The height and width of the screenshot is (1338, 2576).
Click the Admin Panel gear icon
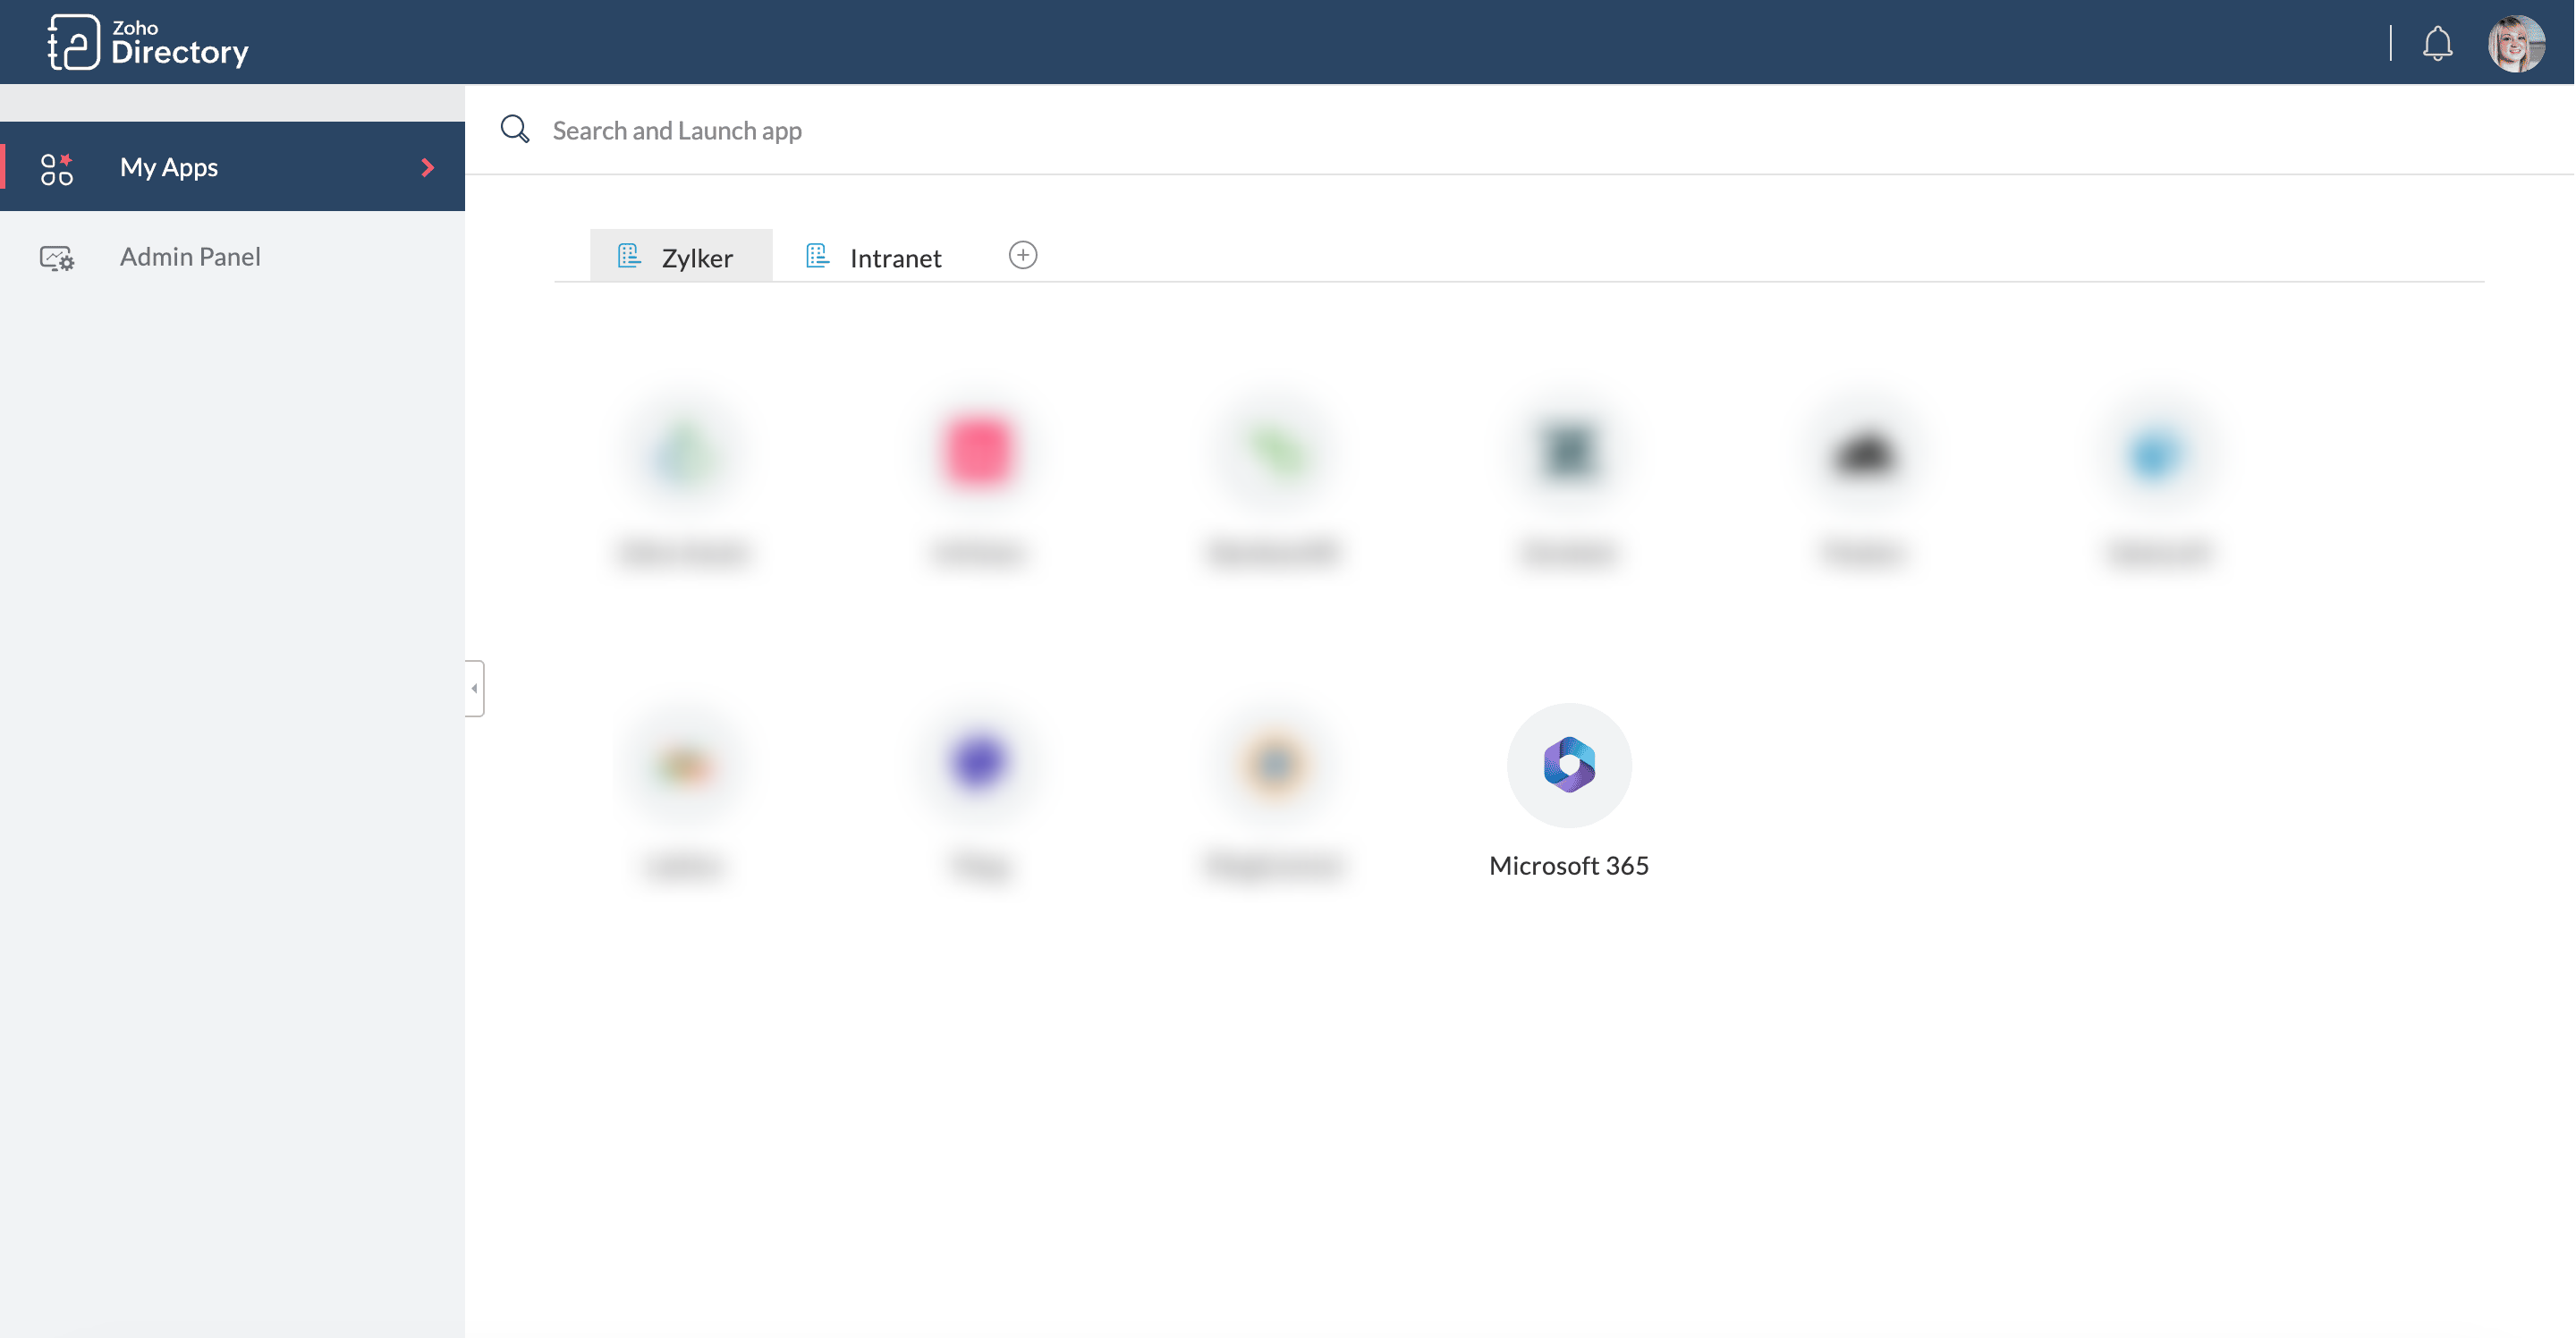point(57,258)
